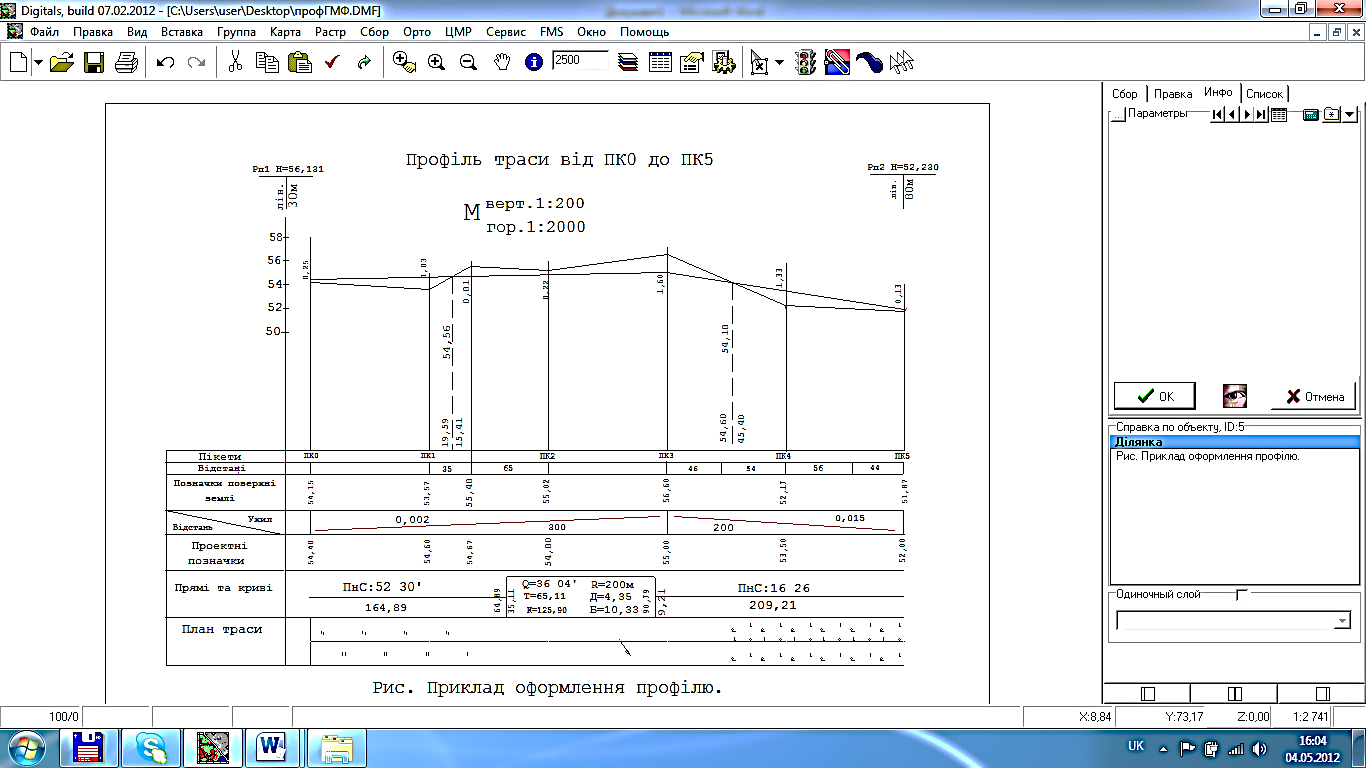This screenshot has width=1366, height=768.
Task: Select the Pan hand tool
Action: point(502,62)
